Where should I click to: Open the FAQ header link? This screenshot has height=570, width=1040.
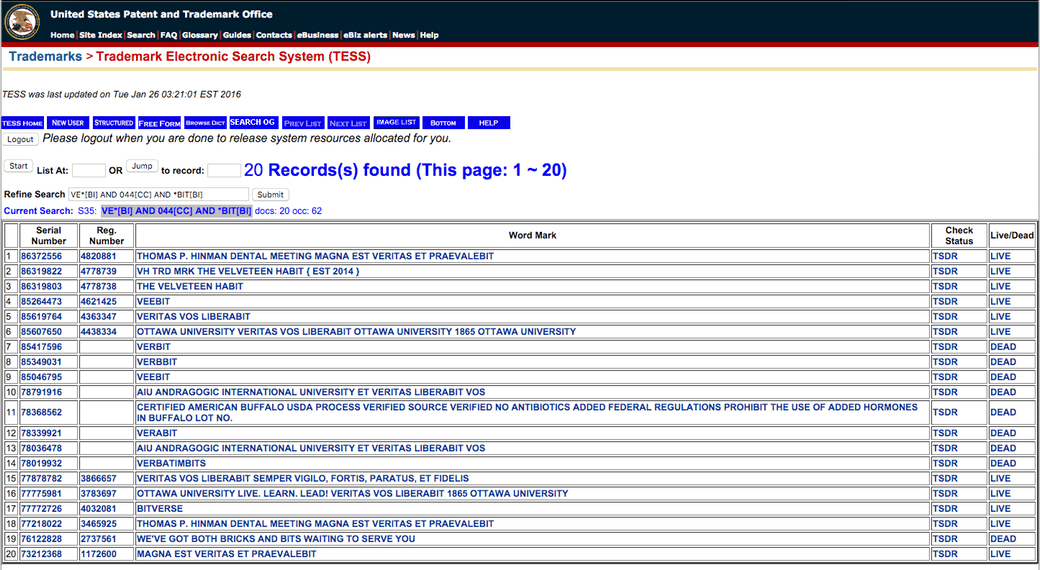pos(168,35)
